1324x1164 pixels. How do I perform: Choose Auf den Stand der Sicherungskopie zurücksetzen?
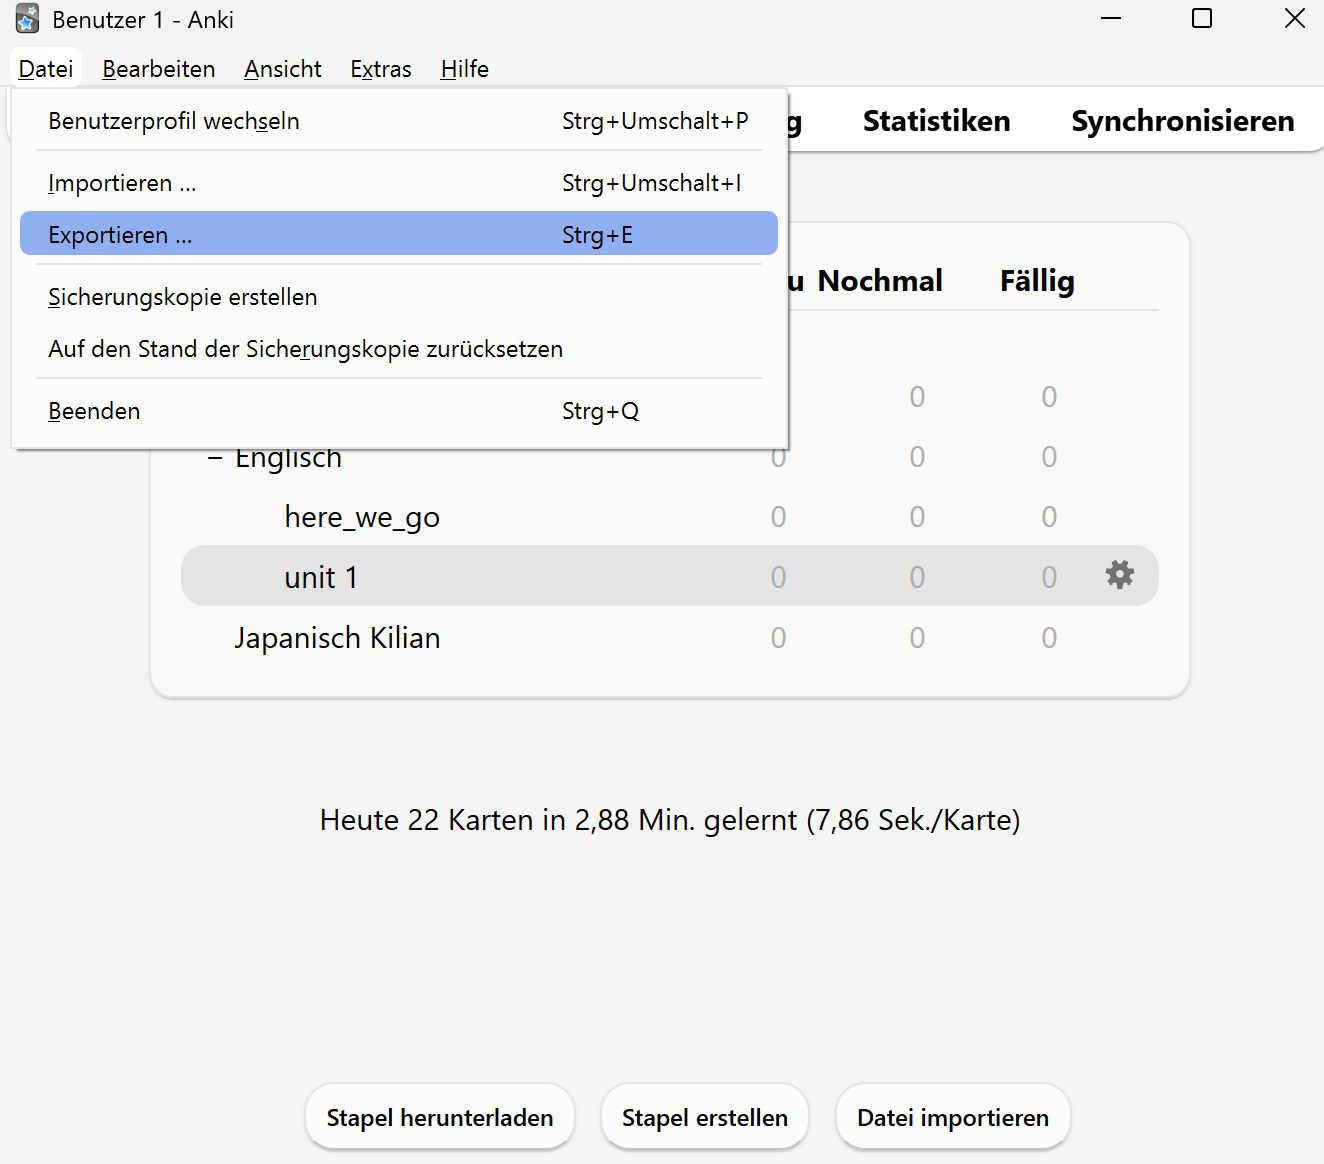pyautogui.click(x=399, y=349)
